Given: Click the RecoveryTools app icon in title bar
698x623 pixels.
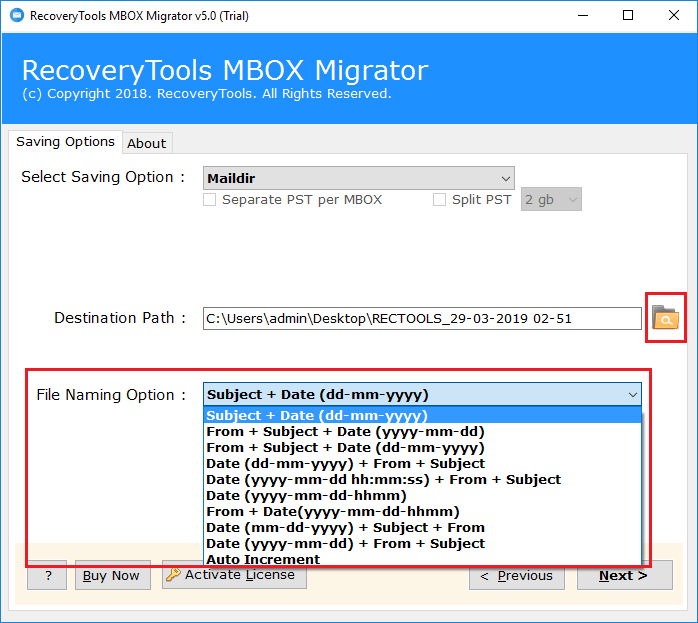Looking at the screenshot, I should (x=16, y=16).
